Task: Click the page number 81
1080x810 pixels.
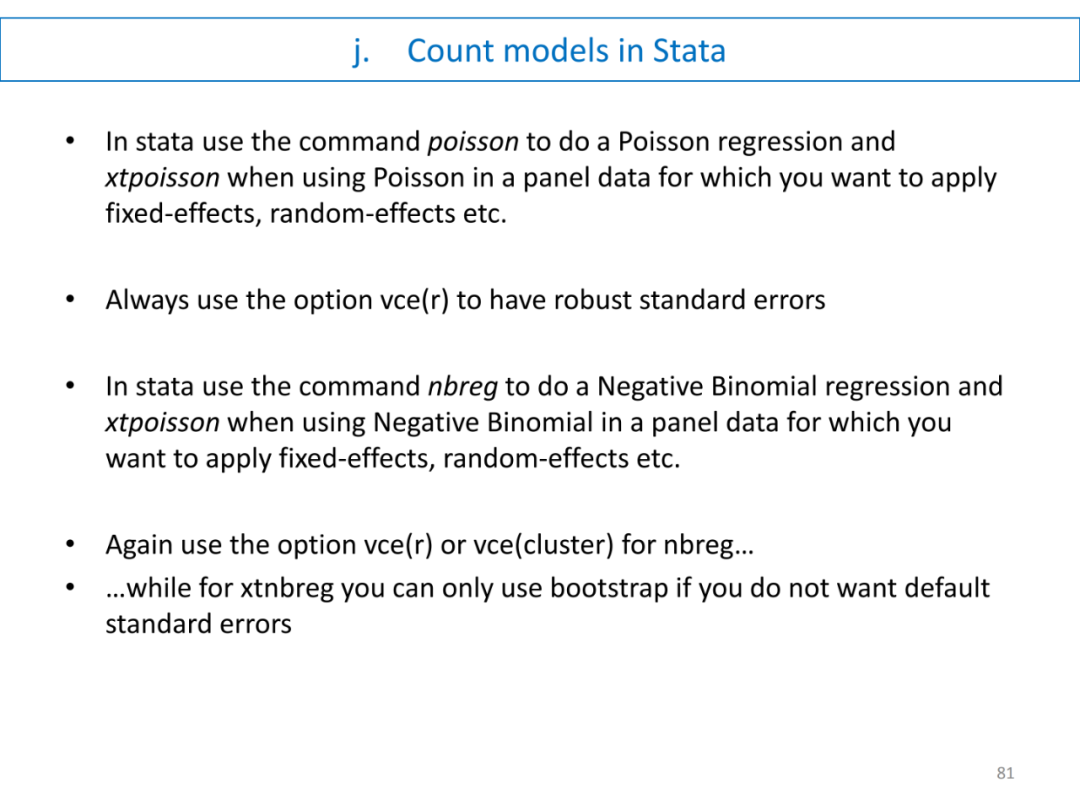Action: tap(1005, 773)
